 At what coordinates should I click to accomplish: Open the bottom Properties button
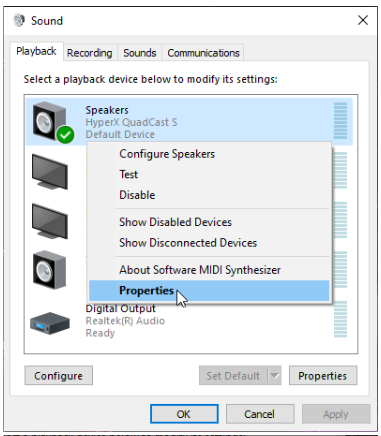pos(323,376)
